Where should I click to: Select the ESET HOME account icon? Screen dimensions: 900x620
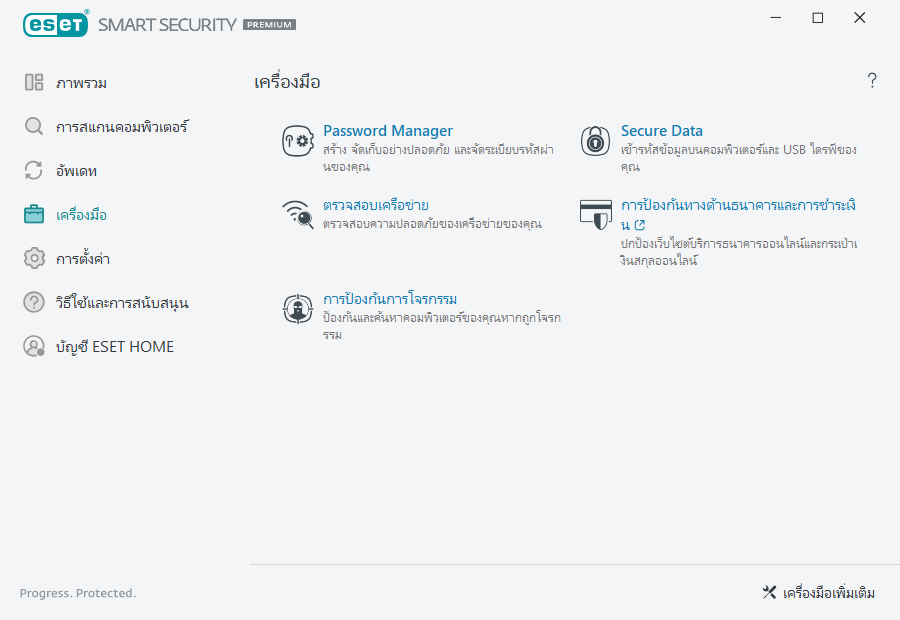(34, 346)
